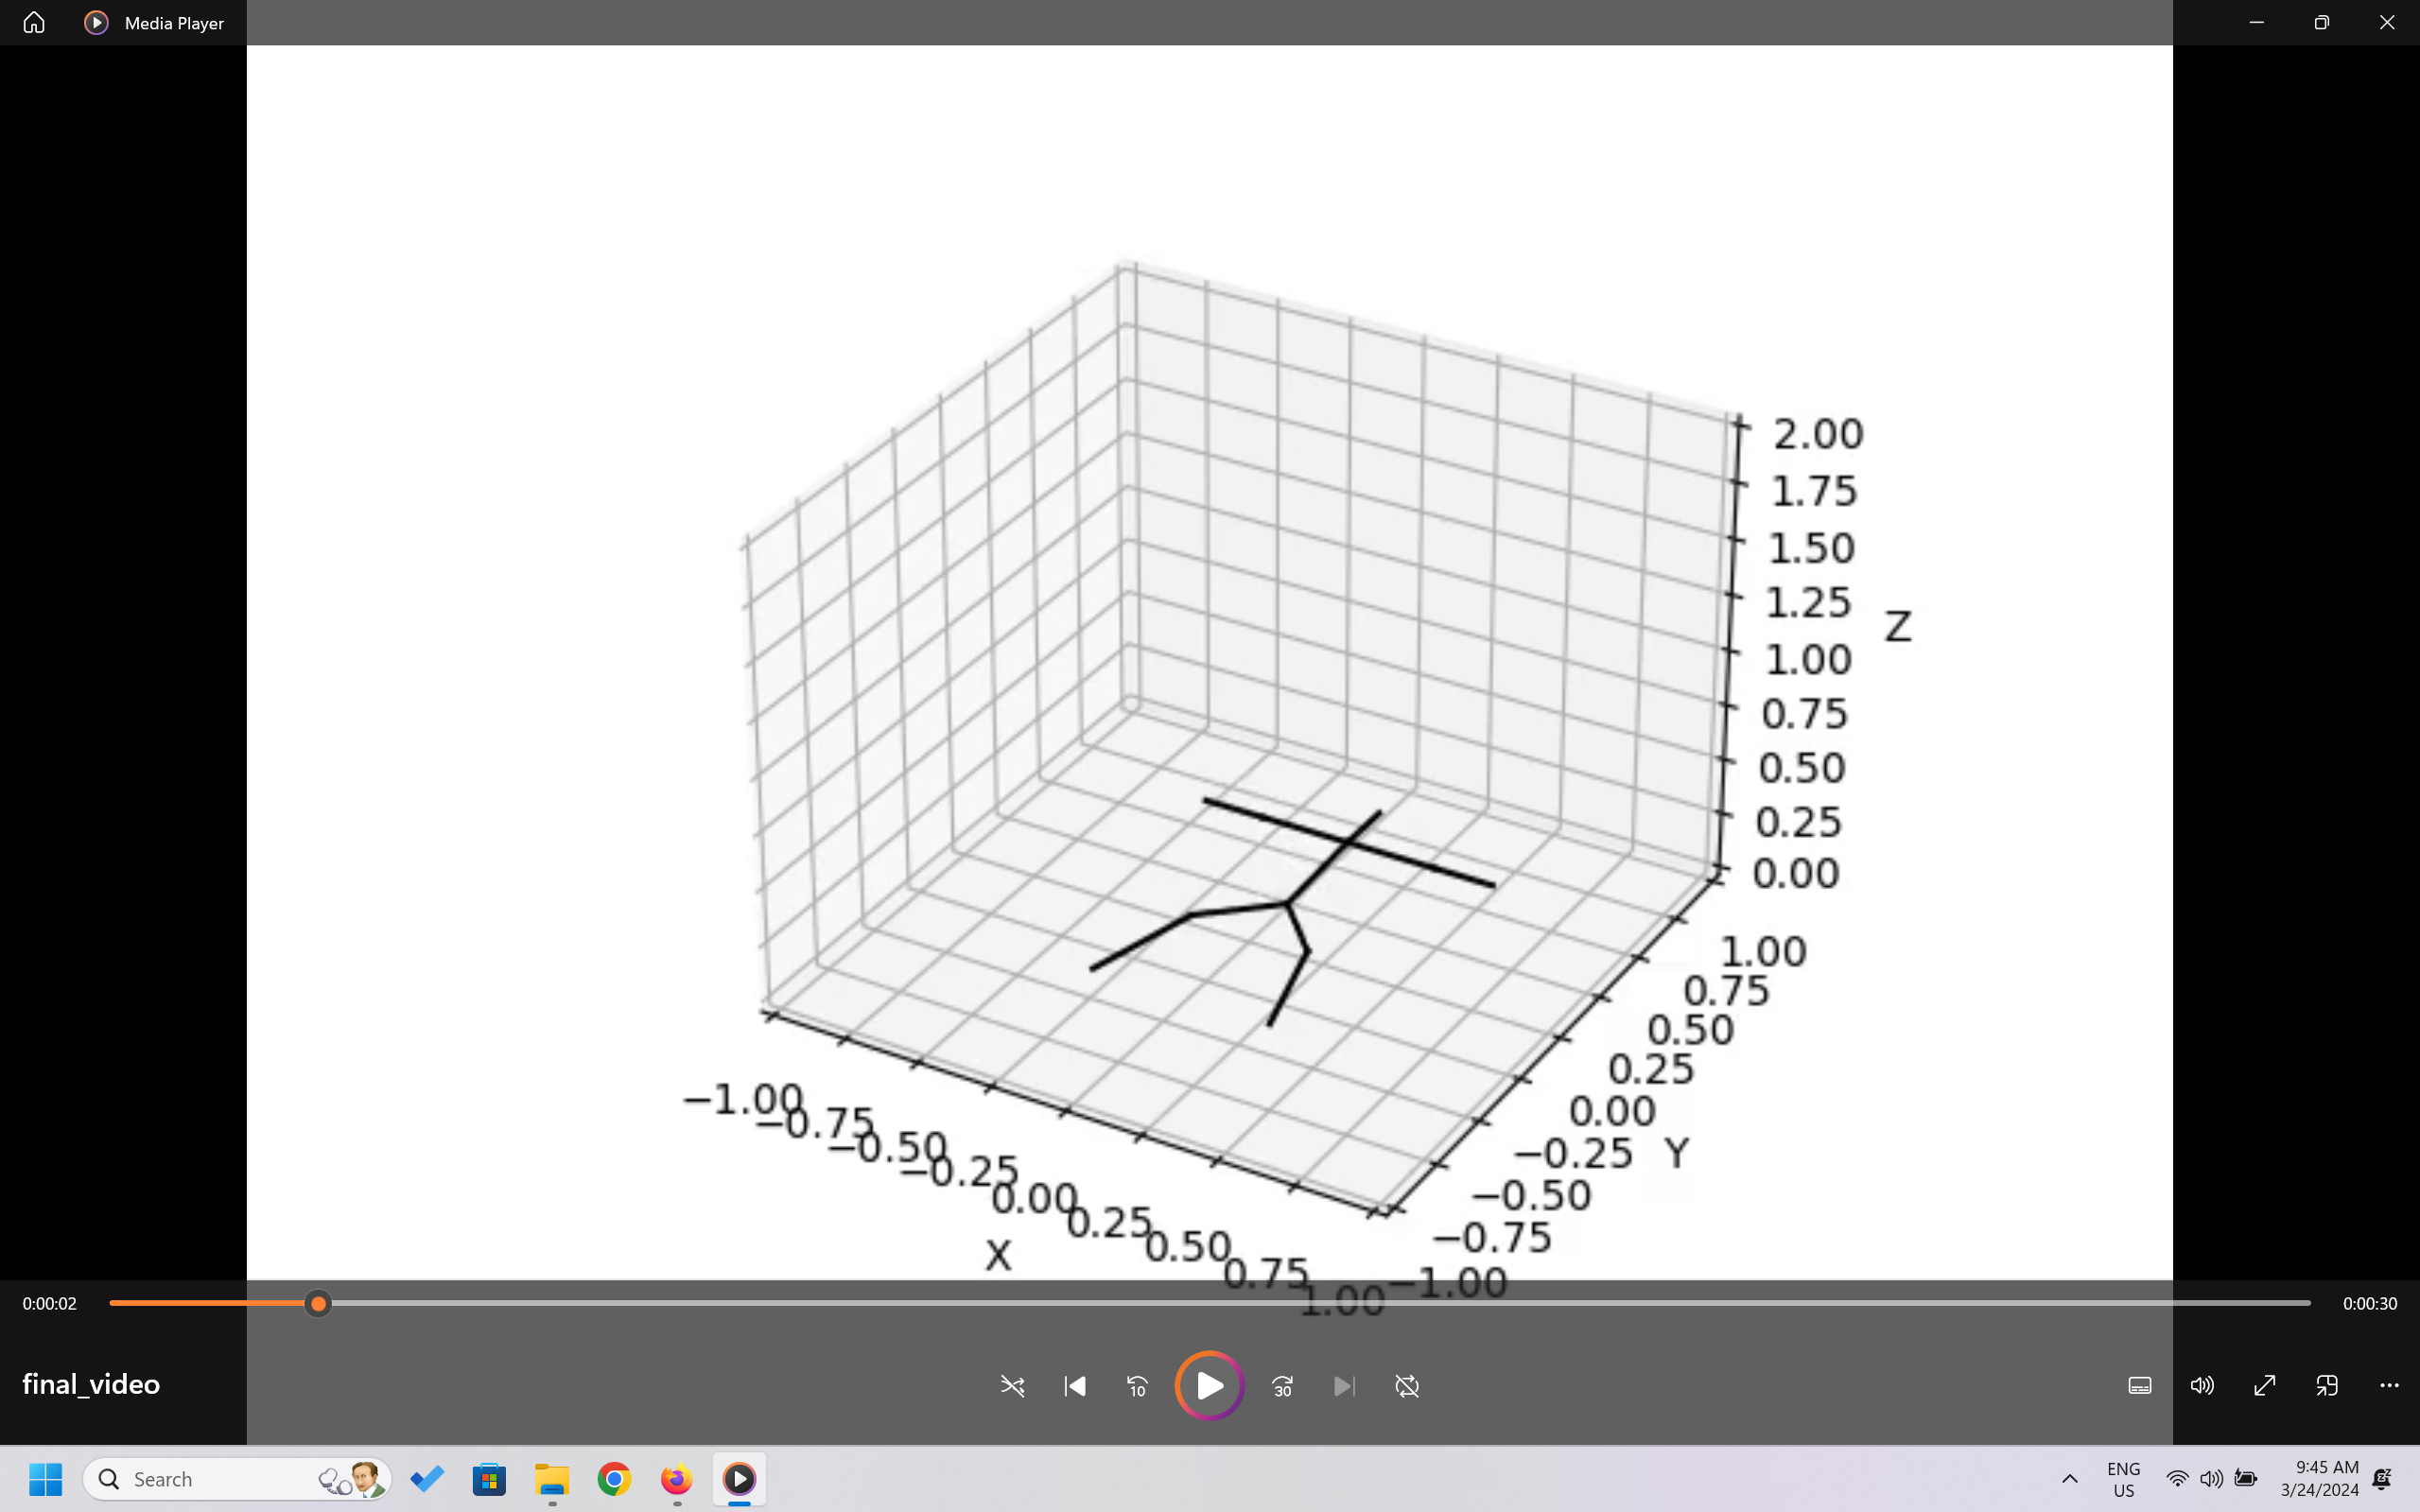
Task: Open the more options menu
Action: click(2390, 1386)
